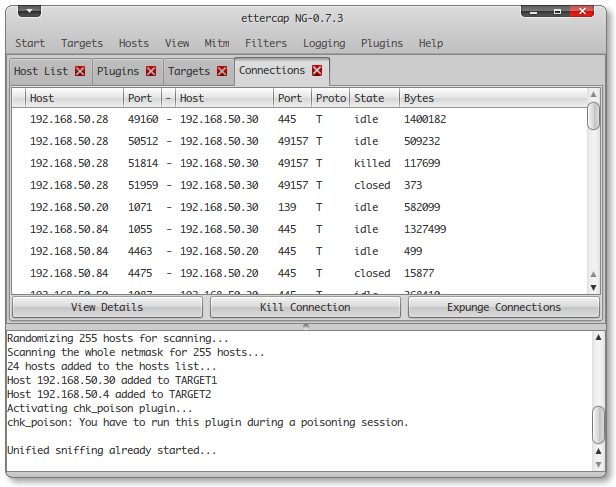Click Expunge Connections button
616x487 pixels.
pyautogui.click(x=504, y=307)
